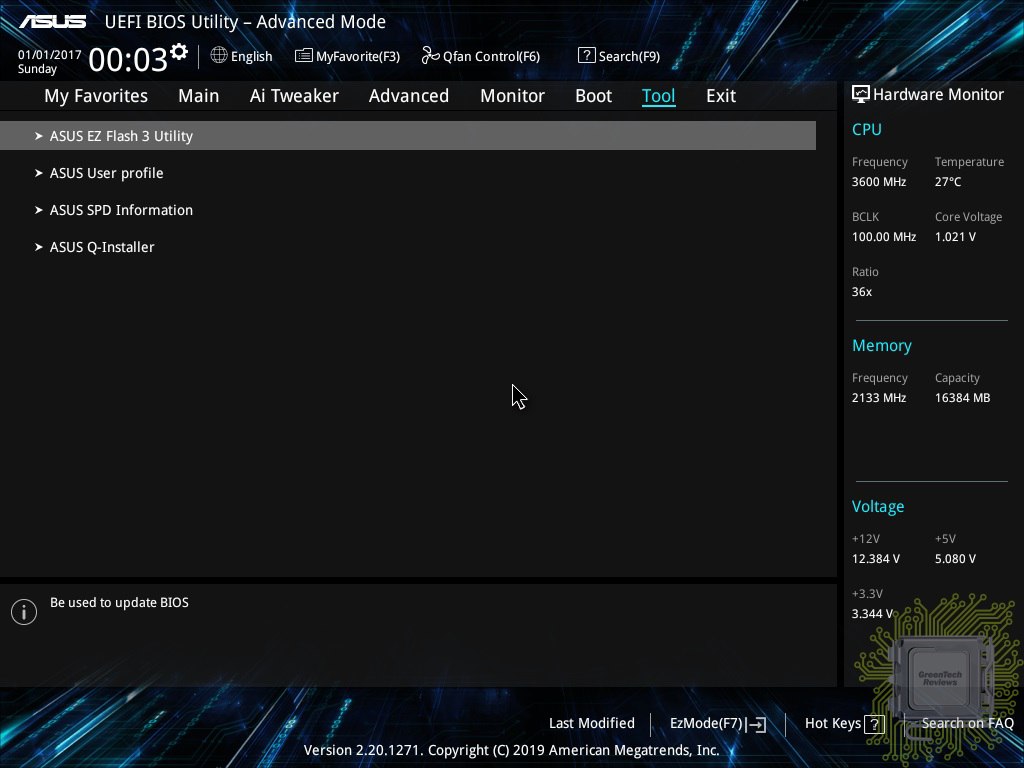Click the date 01/01/2017
Screen dimensions: 1024x768
coord(50,55)
